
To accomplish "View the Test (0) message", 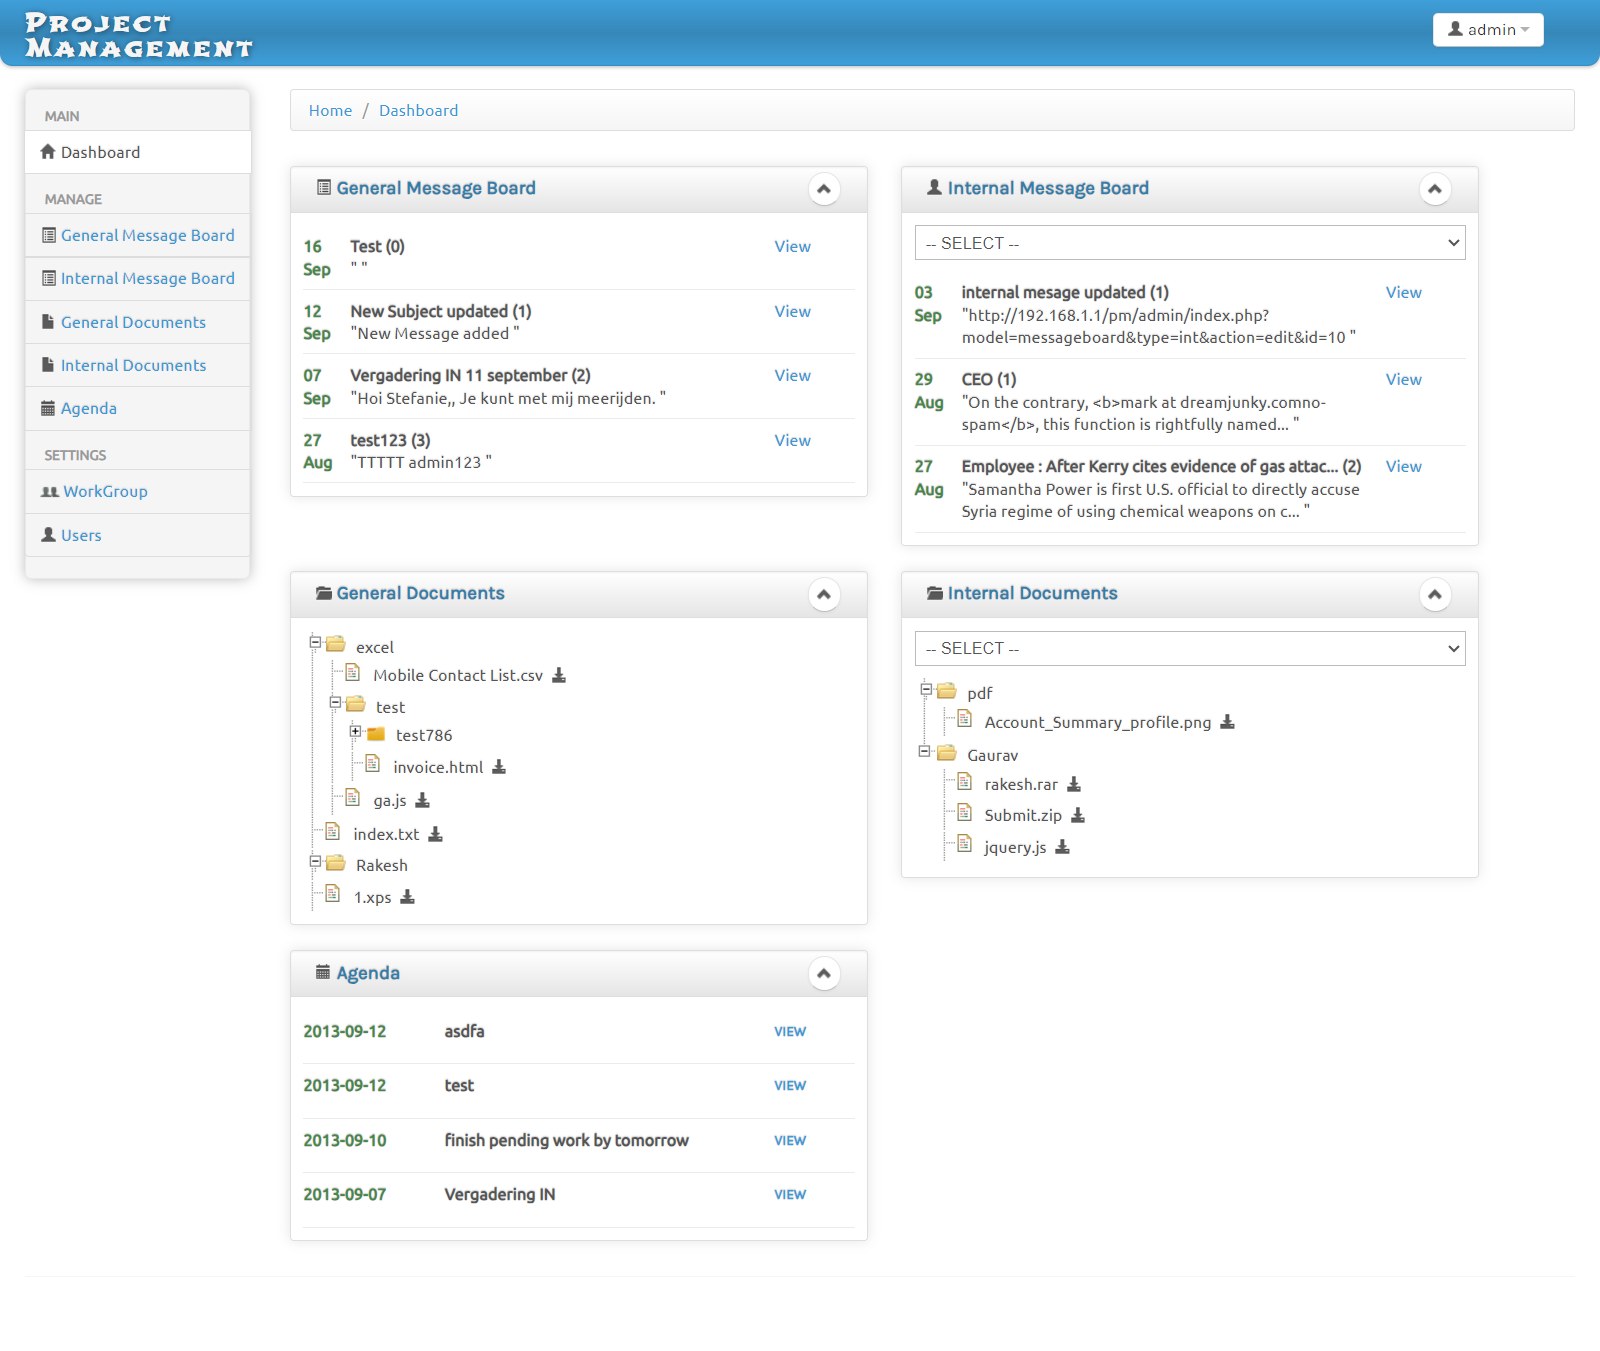I will pos(792,246).
